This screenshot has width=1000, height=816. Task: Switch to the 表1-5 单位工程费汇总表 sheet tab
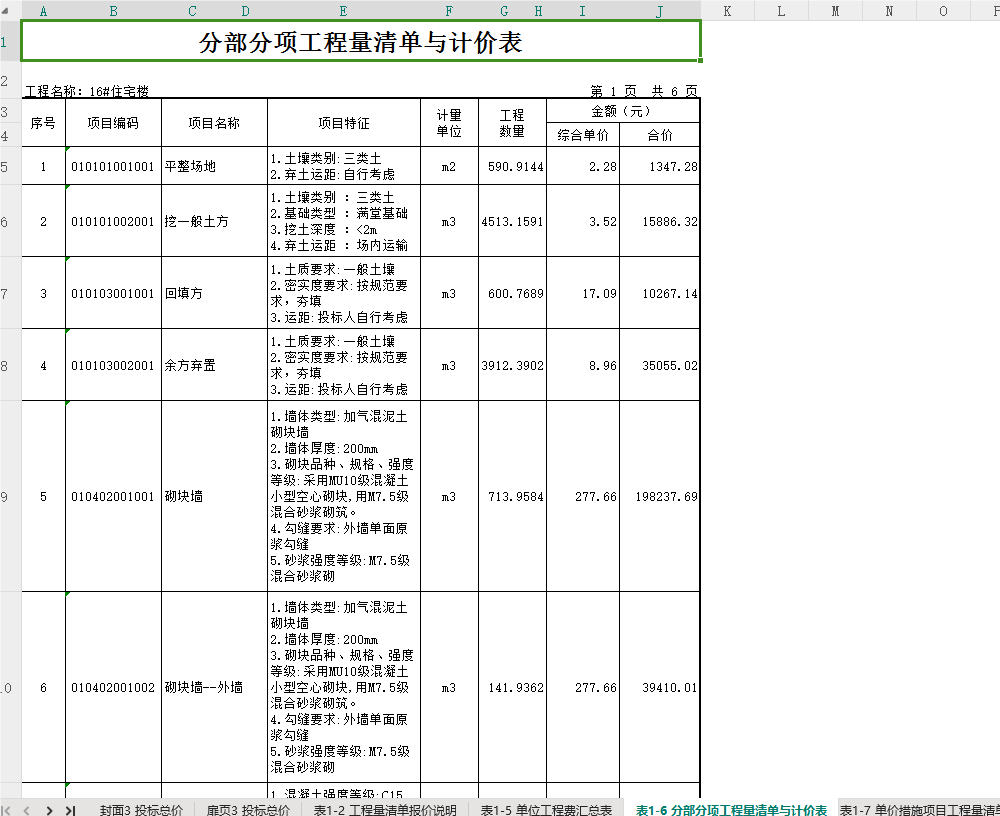[x=546, y=810]
